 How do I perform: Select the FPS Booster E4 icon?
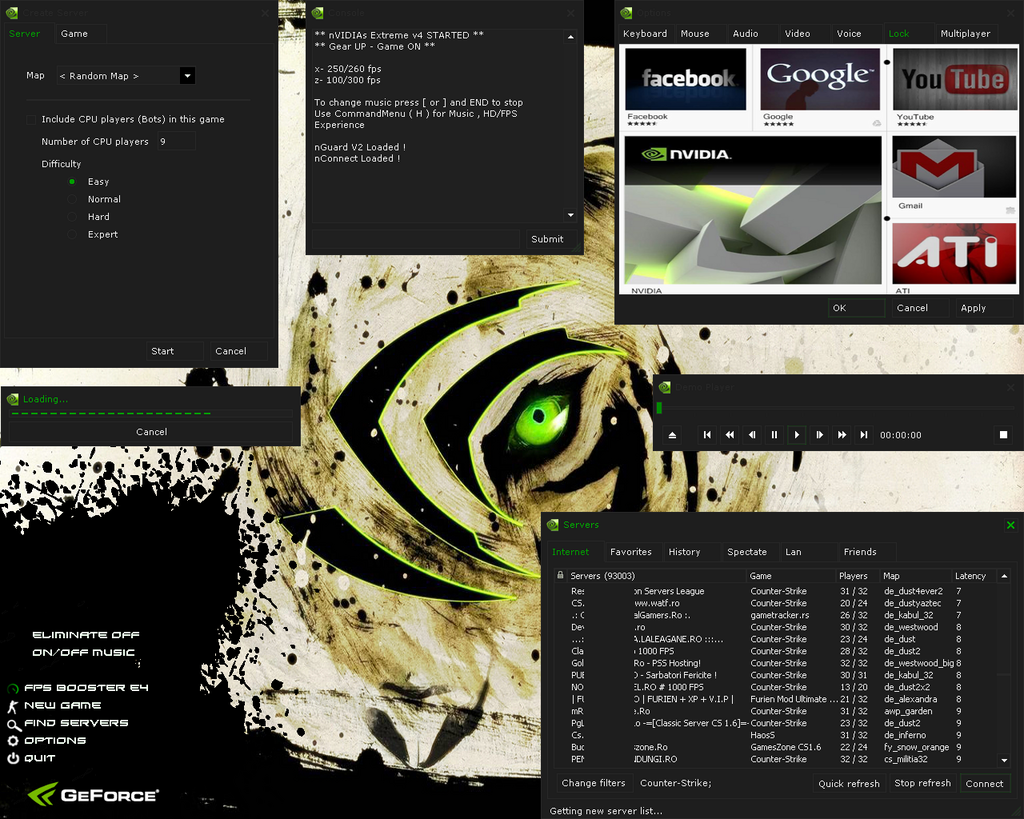click(x=12, y=689)
